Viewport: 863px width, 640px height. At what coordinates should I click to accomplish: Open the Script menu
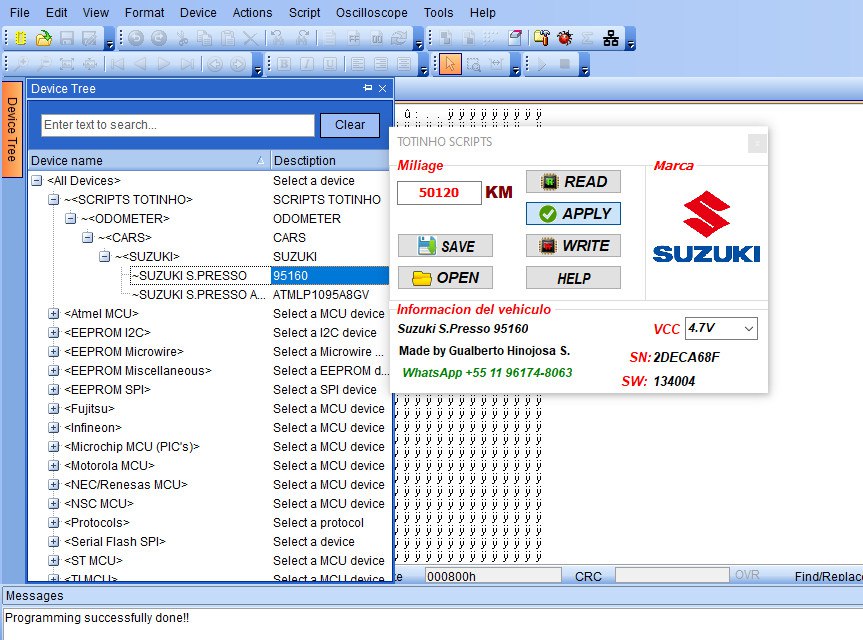(304, 13)
